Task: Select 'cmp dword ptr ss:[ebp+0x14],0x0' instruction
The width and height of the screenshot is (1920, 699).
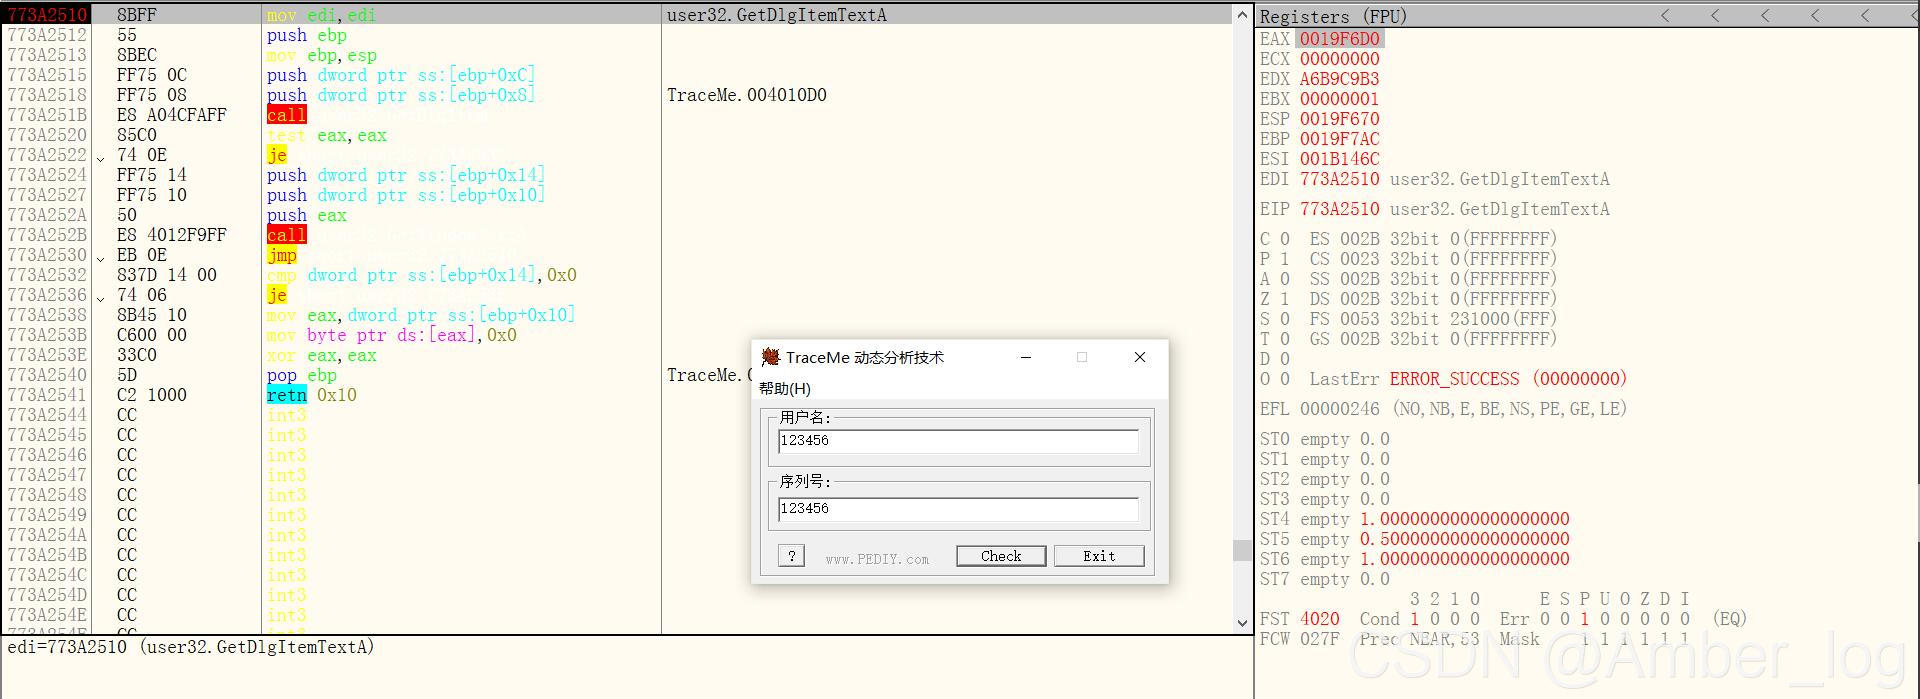Action: point(422,275)
